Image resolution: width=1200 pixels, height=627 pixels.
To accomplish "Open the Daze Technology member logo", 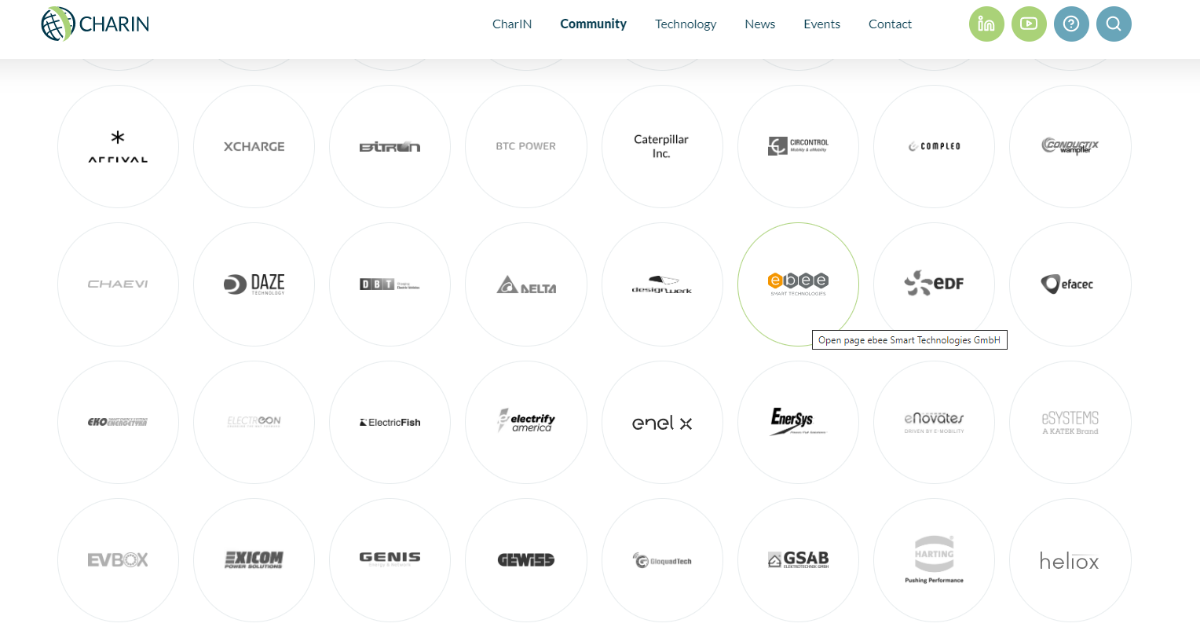I will click(254, 284).
